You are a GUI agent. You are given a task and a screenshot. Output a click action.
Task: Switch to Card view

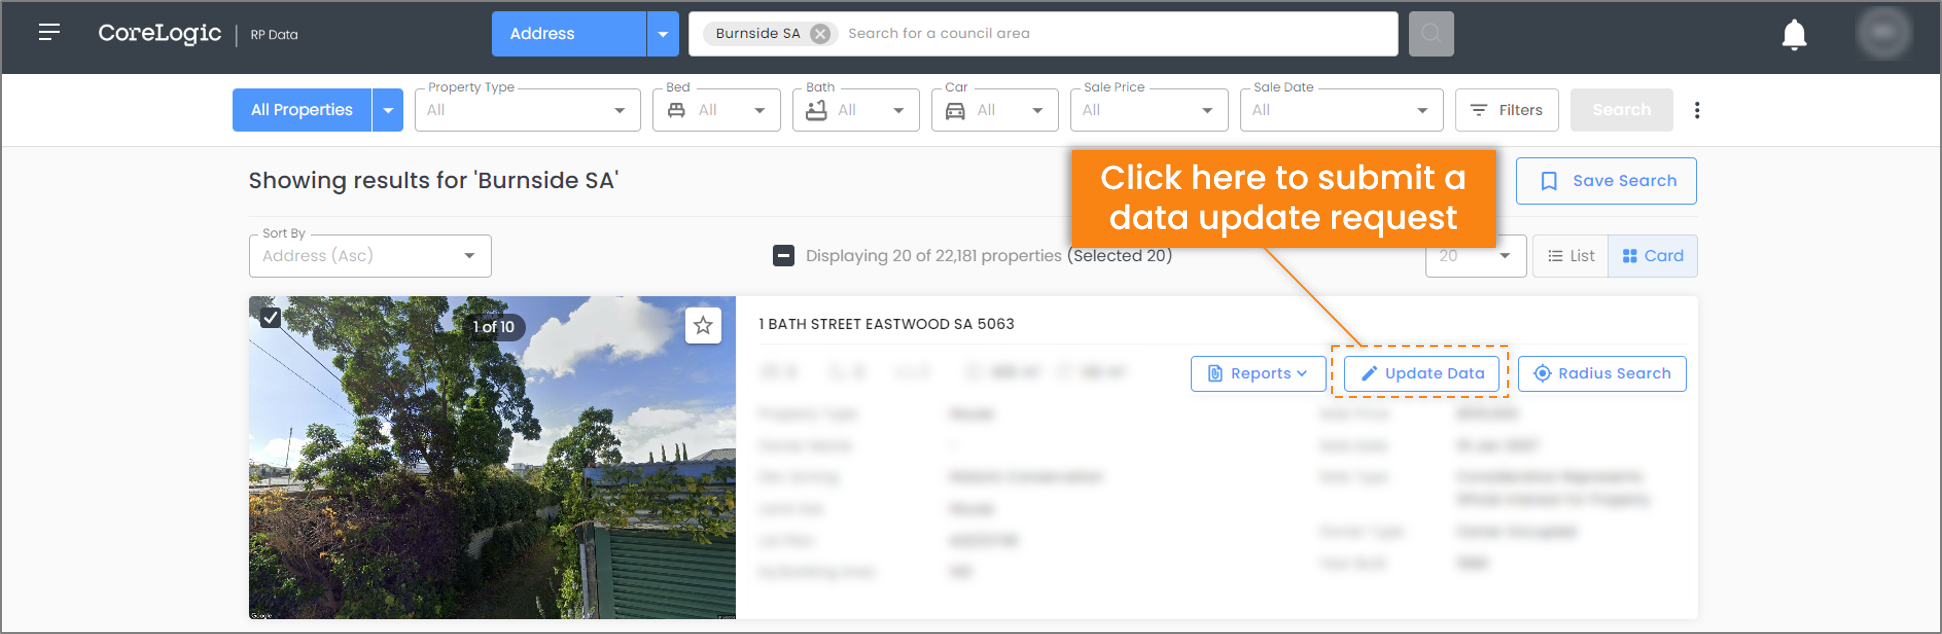tap(1652, 256)
